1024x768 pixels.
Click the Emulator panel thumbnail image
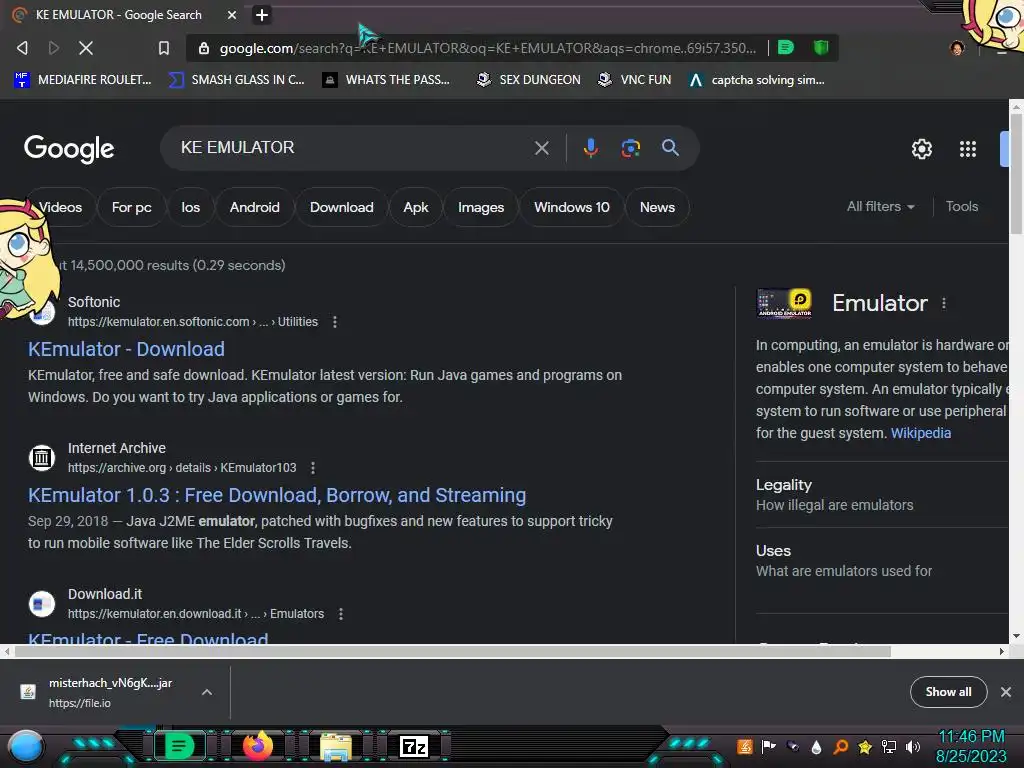click(784, 303)
